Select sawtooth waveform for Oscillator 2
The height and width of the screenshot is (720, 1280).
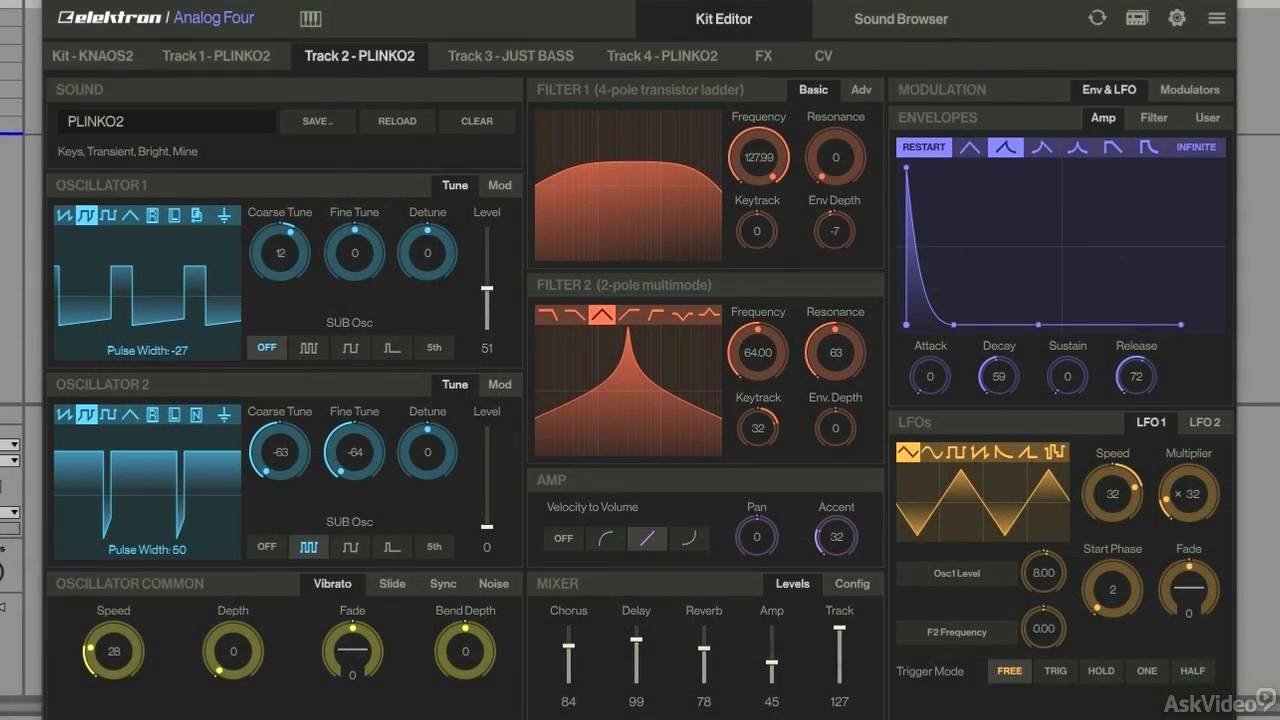pyautogui.click(x=65, y=414)
